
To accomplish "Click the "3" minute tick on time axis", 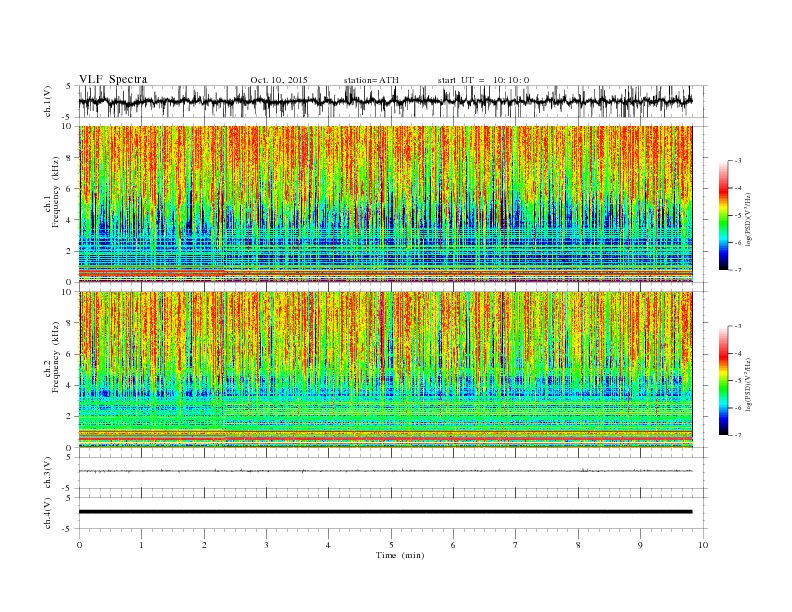I will [x=266, y=545].
